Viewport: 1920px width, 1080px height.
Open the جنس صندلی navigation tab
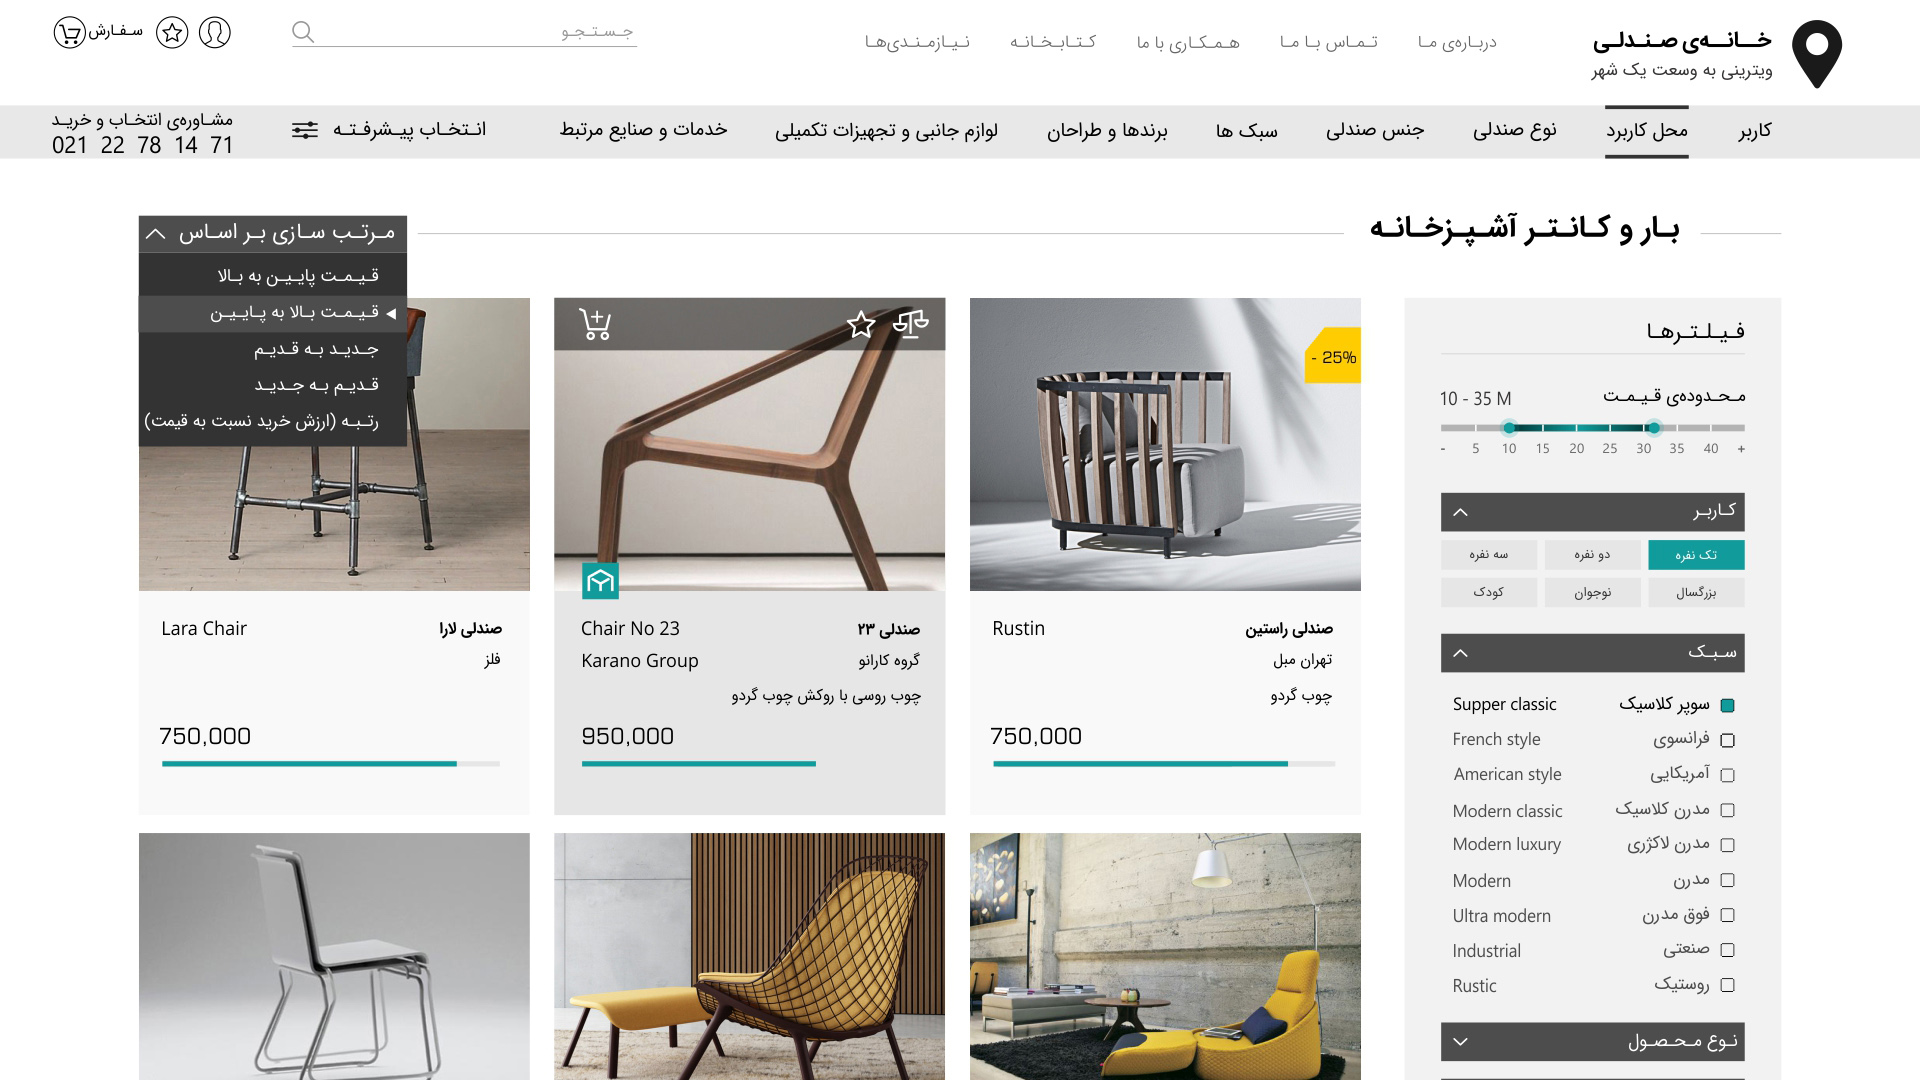[1375, 130]
